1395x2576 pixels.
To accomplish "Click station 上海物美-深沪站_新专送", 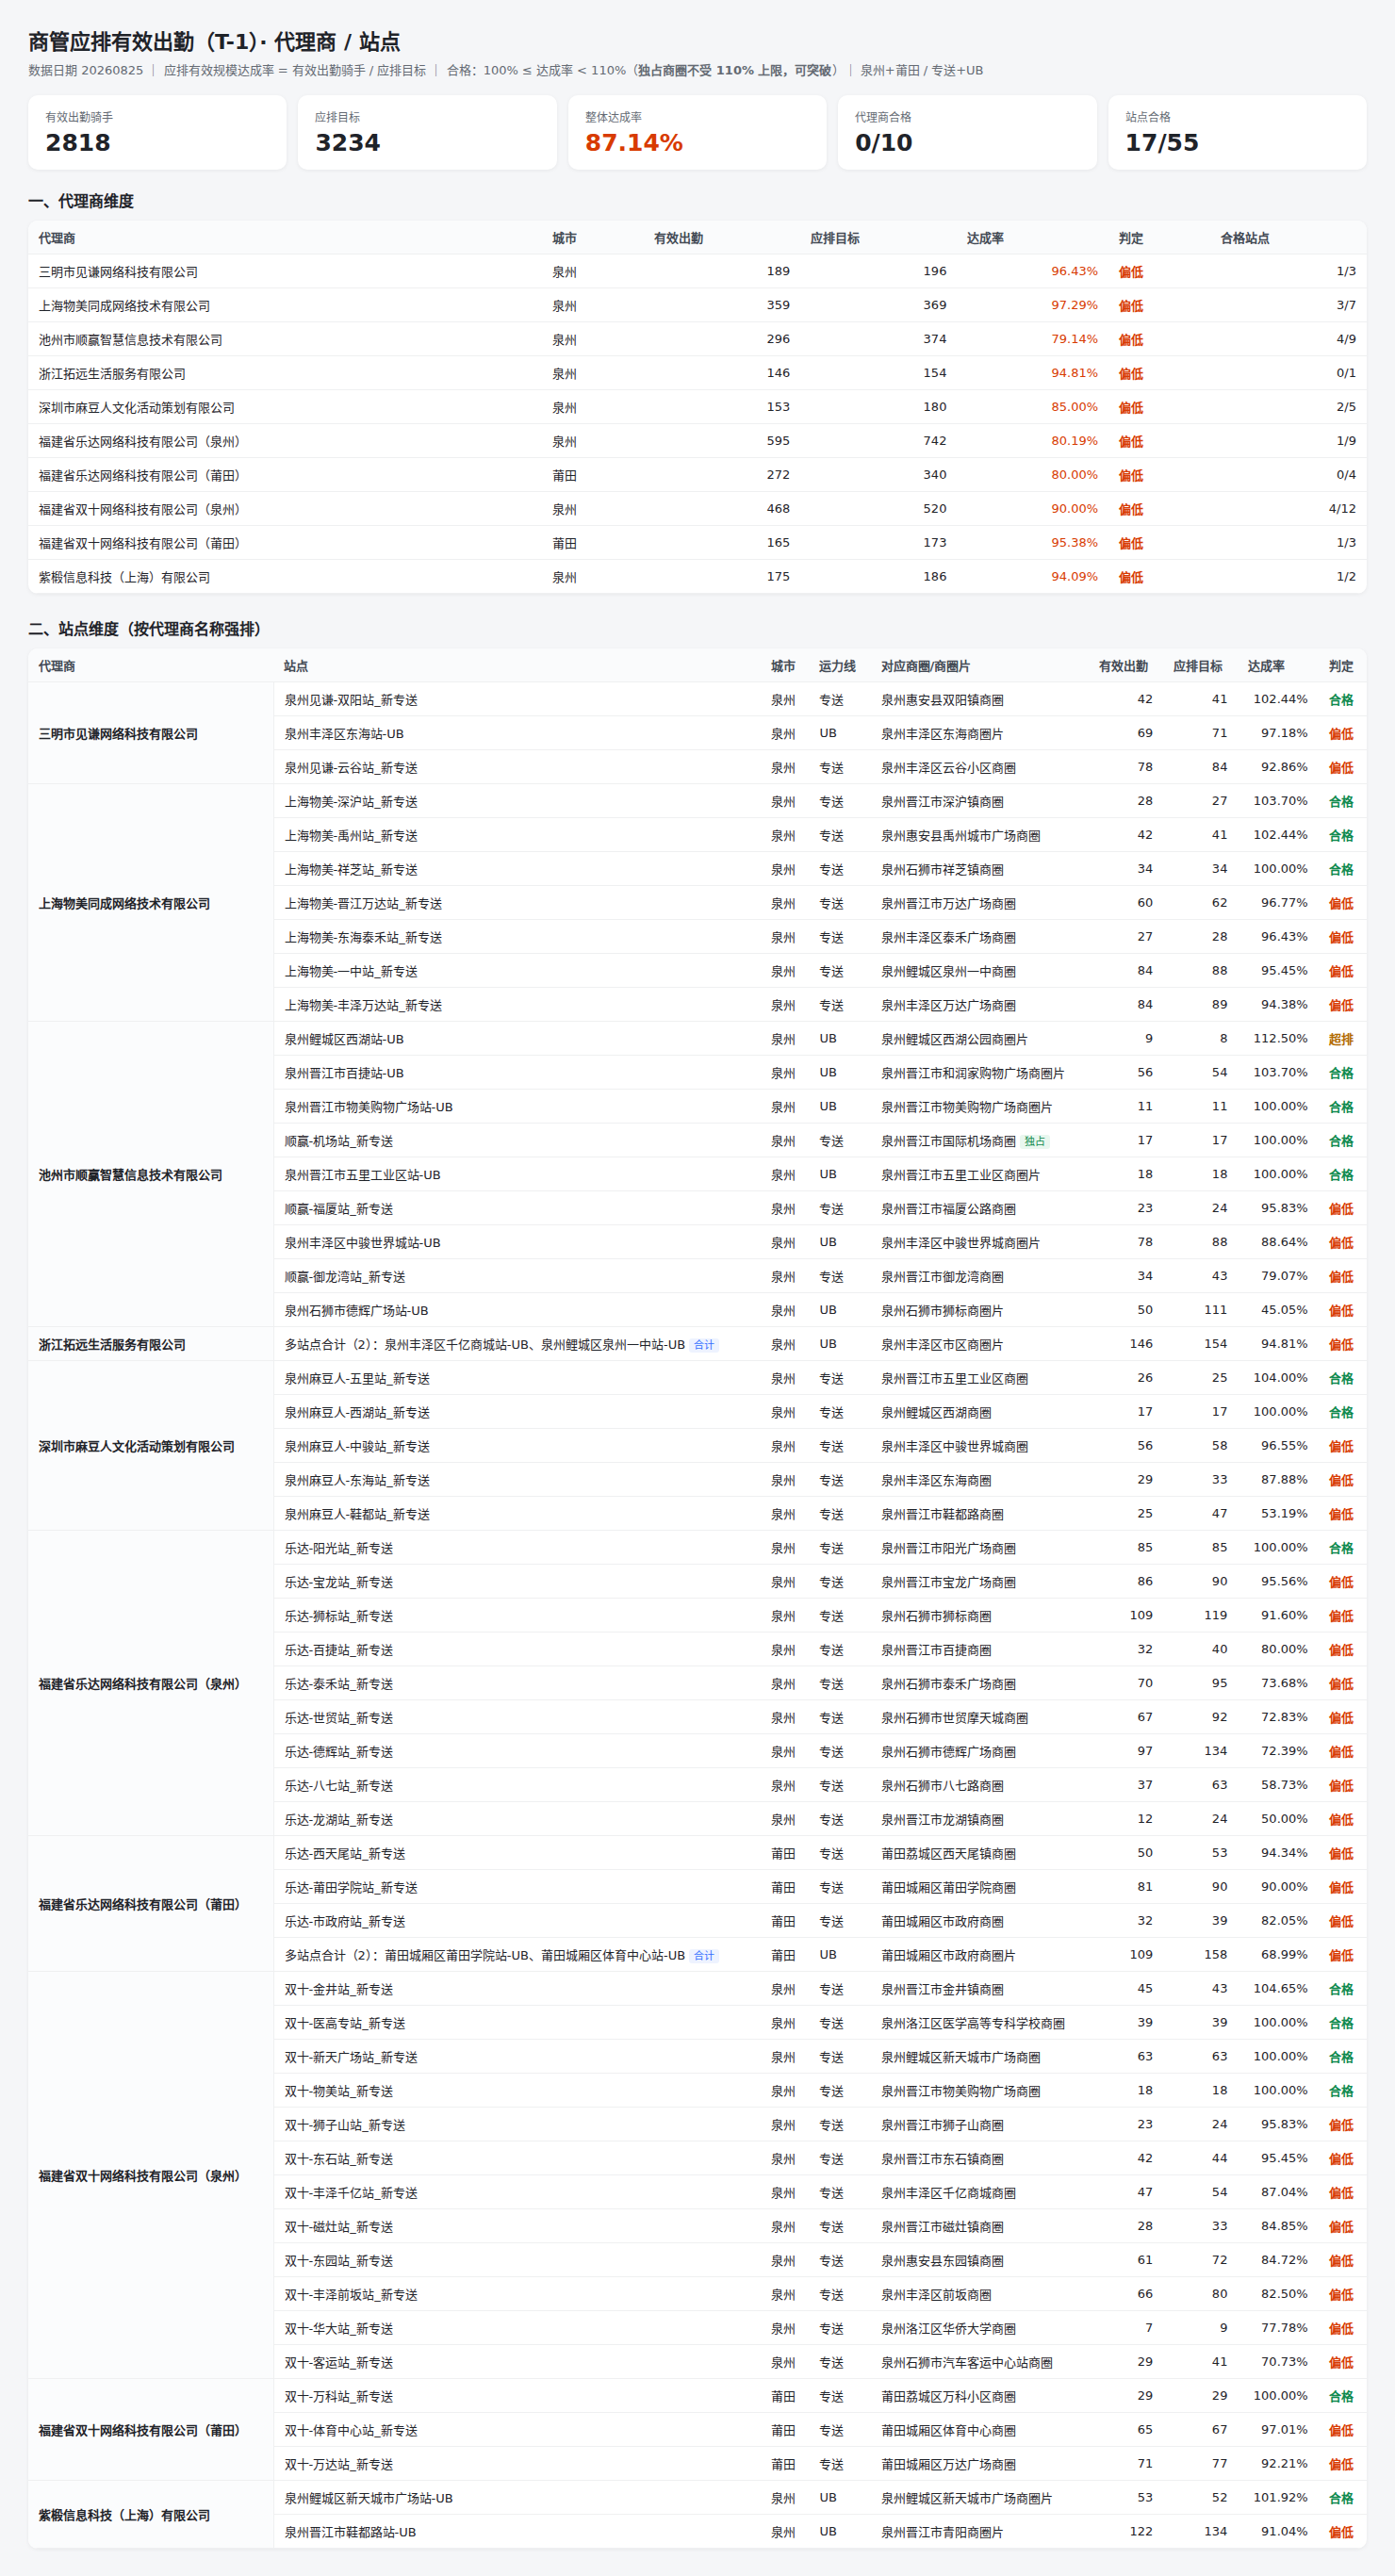I will pos(351,802).
